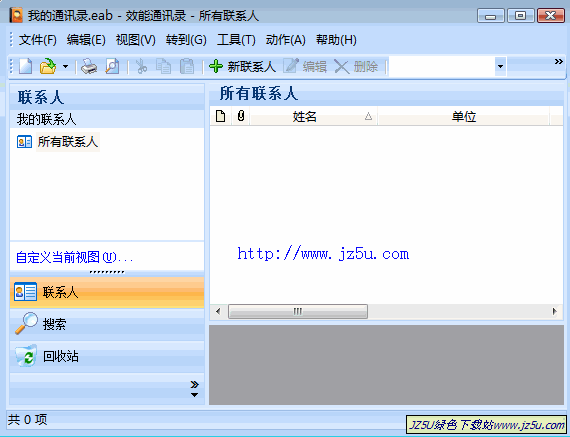Expand the Open folder dropdown arrow
570x437 pixels.
click(x=65, y=67)
